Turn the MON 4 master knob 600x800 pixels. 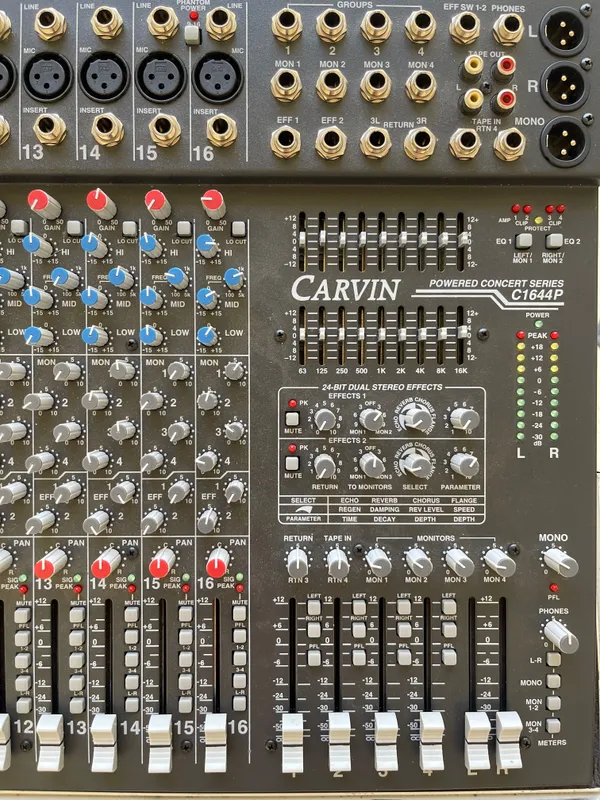tap(499, 562)
